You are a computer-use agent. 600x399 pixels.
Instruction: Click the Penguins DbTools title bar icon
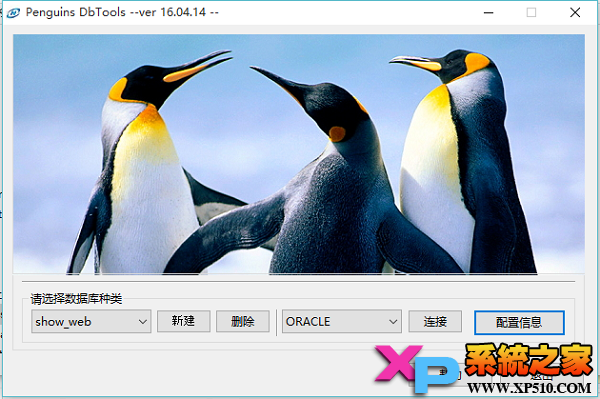(x=13, y=13)
